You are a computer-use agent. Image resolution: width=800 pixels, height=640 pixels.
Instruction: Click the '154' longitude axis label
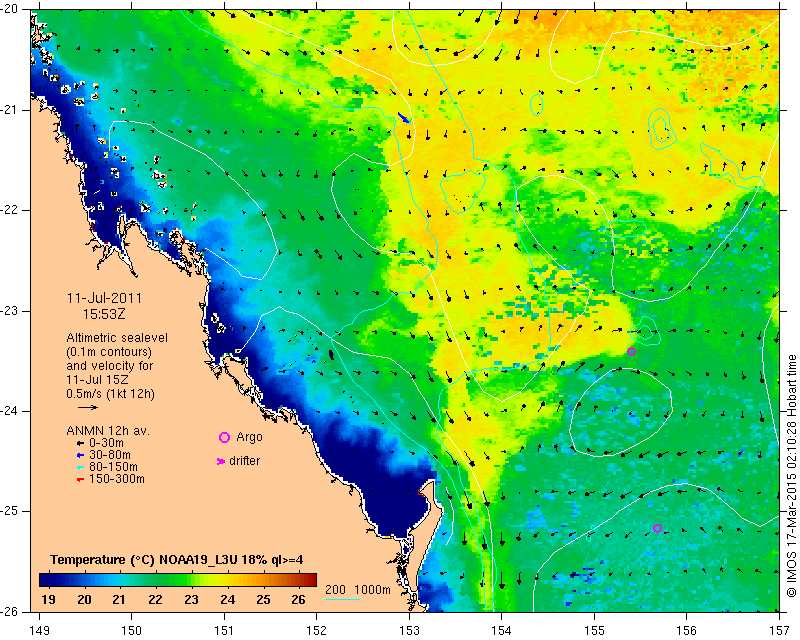point(502,631)
